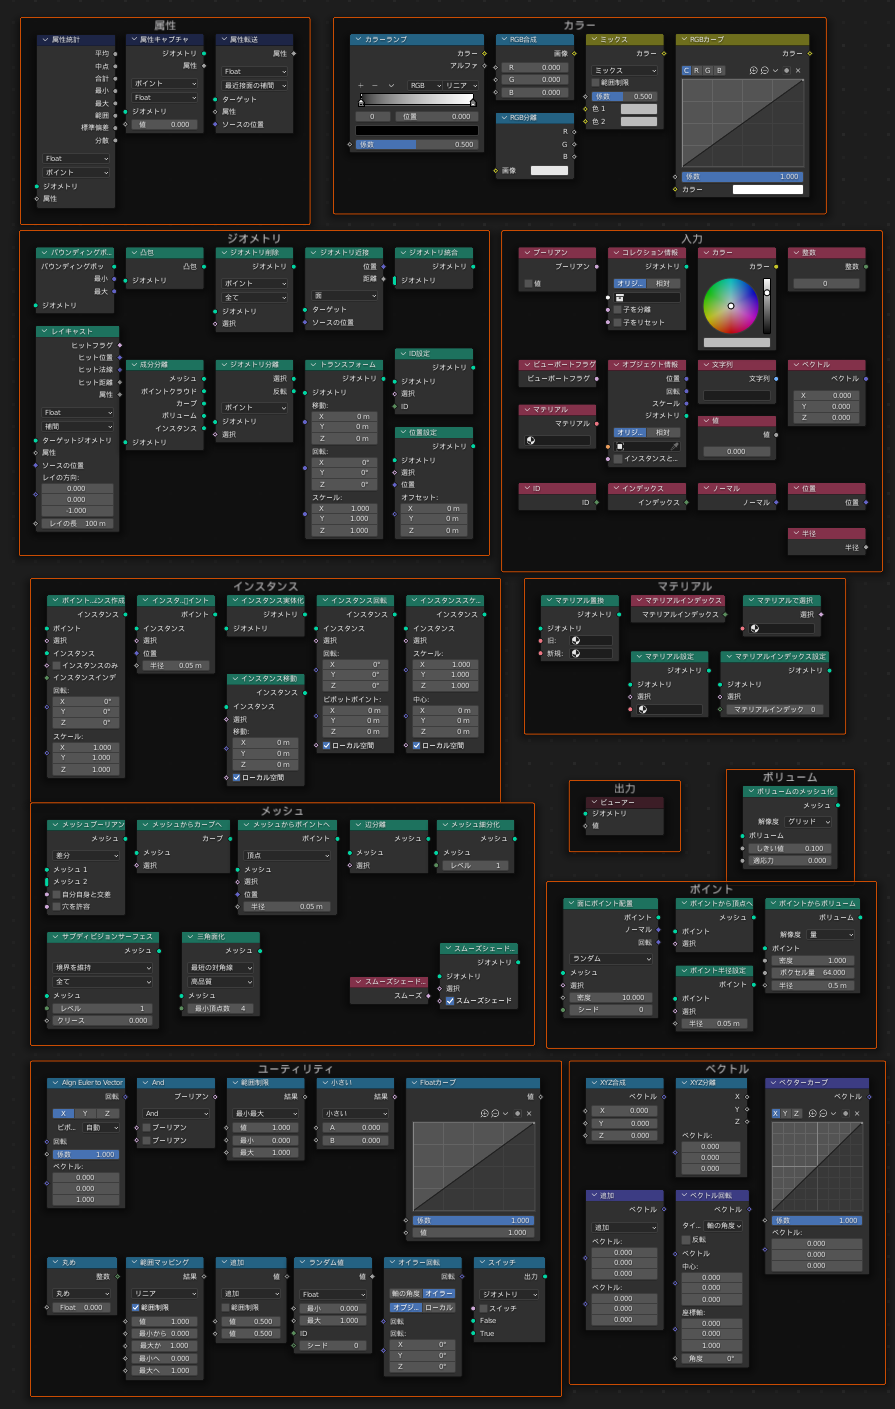
Task: Click the 密度 10.000 field in 面にポイント配置
Action: point(611,997)
